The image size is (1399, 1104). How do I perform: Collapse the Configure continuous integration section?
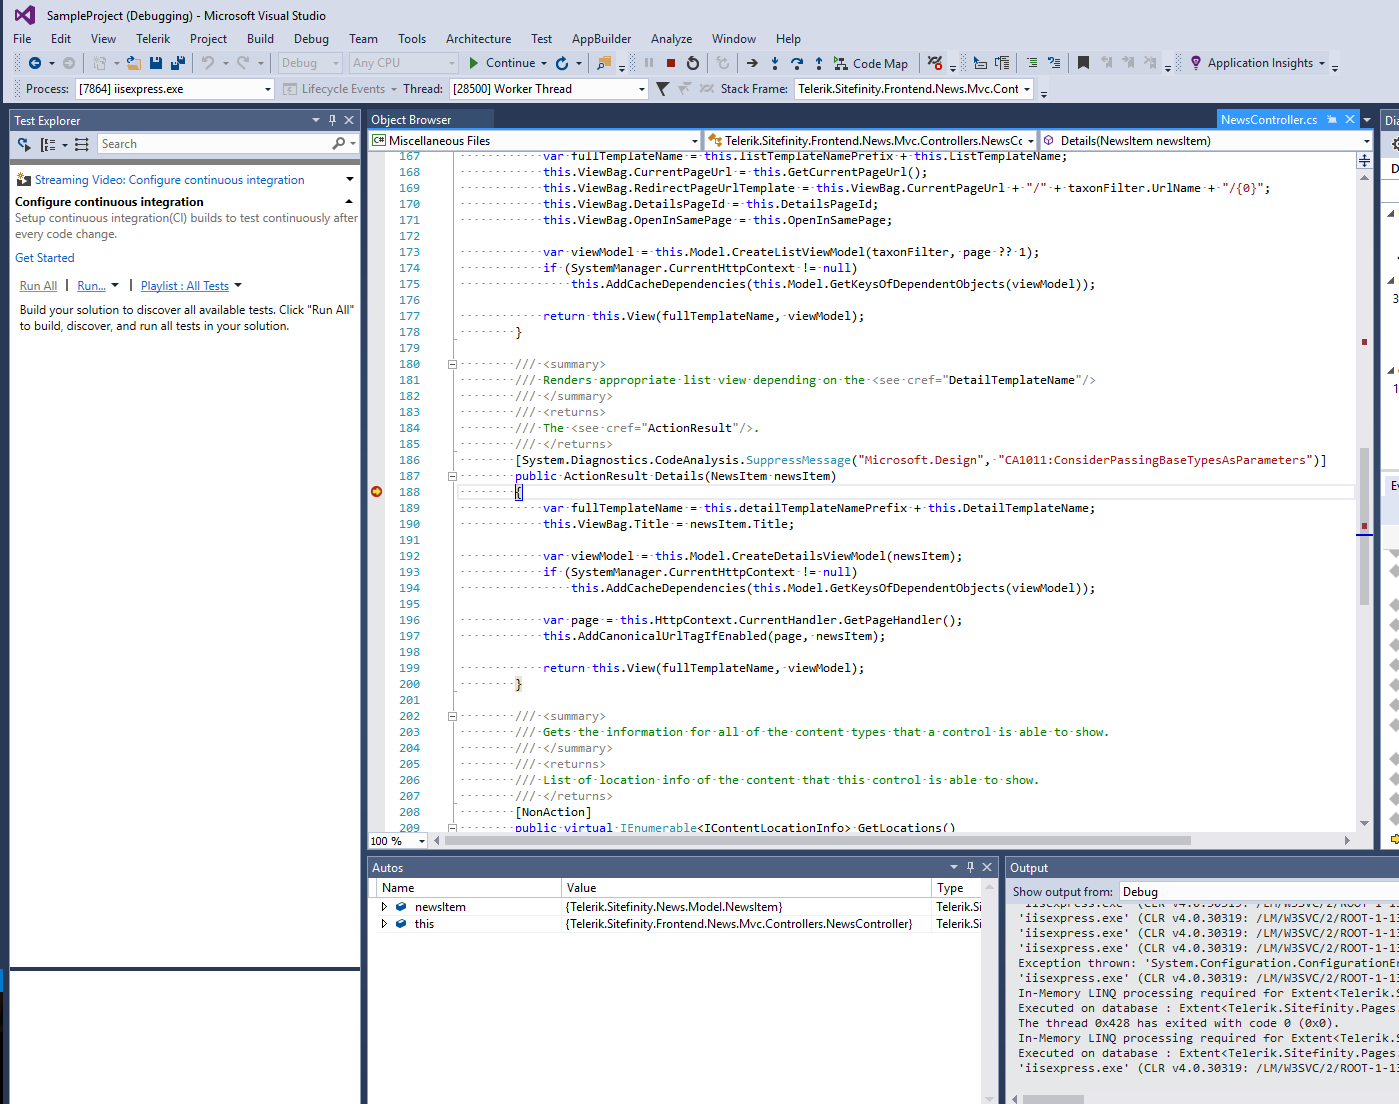click(349, 202)
